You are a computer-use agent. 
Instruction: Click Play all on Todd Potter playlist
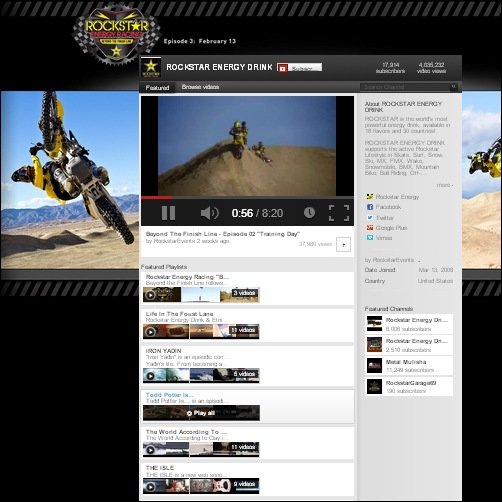tap(201, 413)
